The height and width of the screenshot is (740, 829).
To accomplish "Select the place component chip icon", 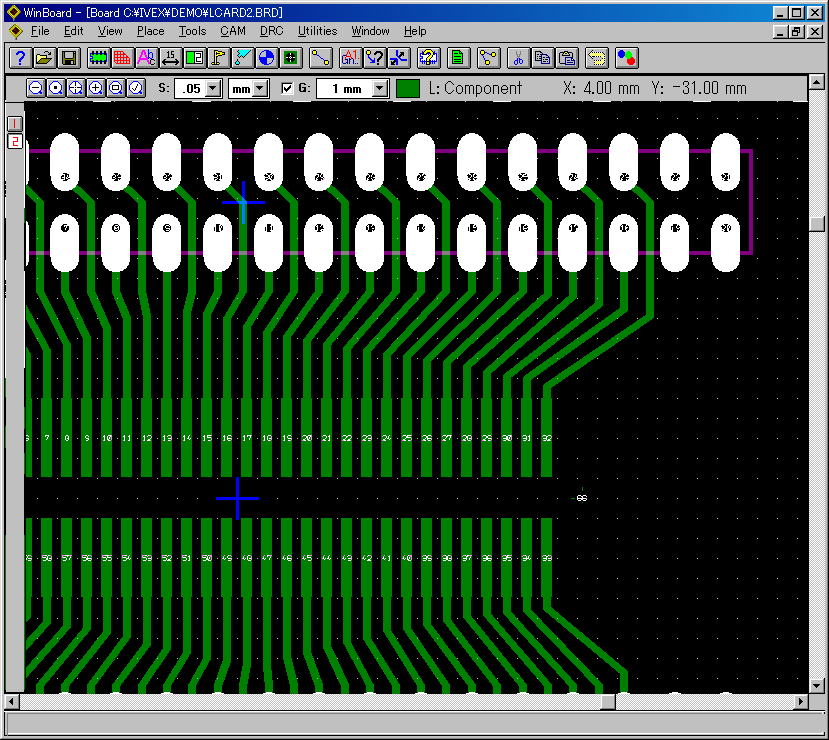I will tap(99, 58).
